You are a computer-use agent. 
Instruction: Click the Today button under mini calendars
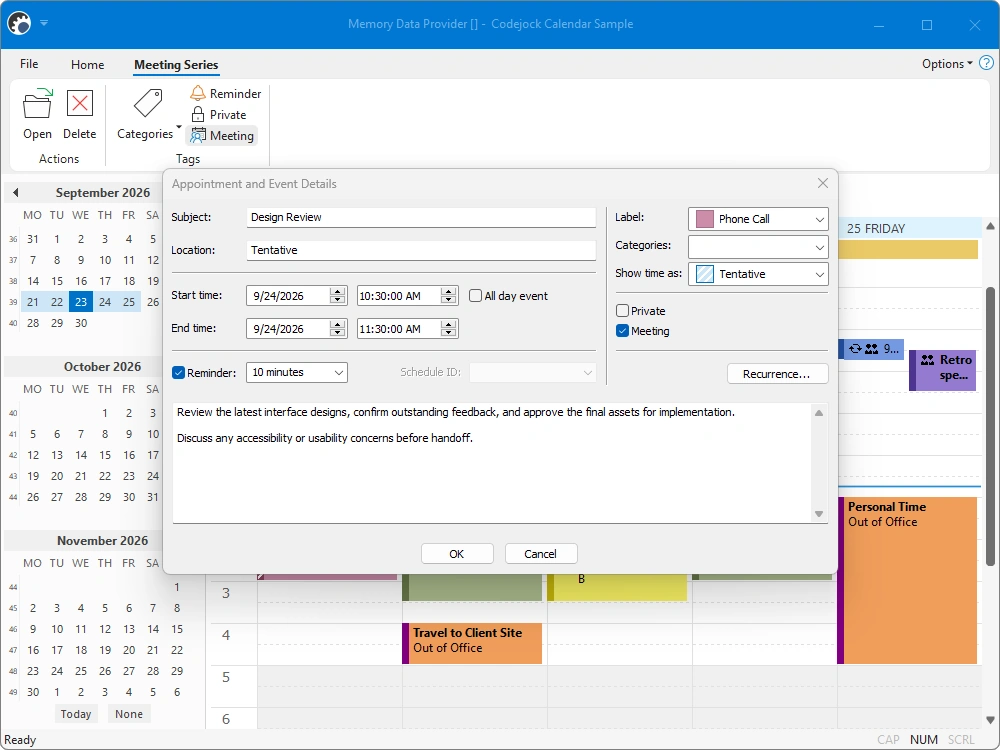(76, 714)
